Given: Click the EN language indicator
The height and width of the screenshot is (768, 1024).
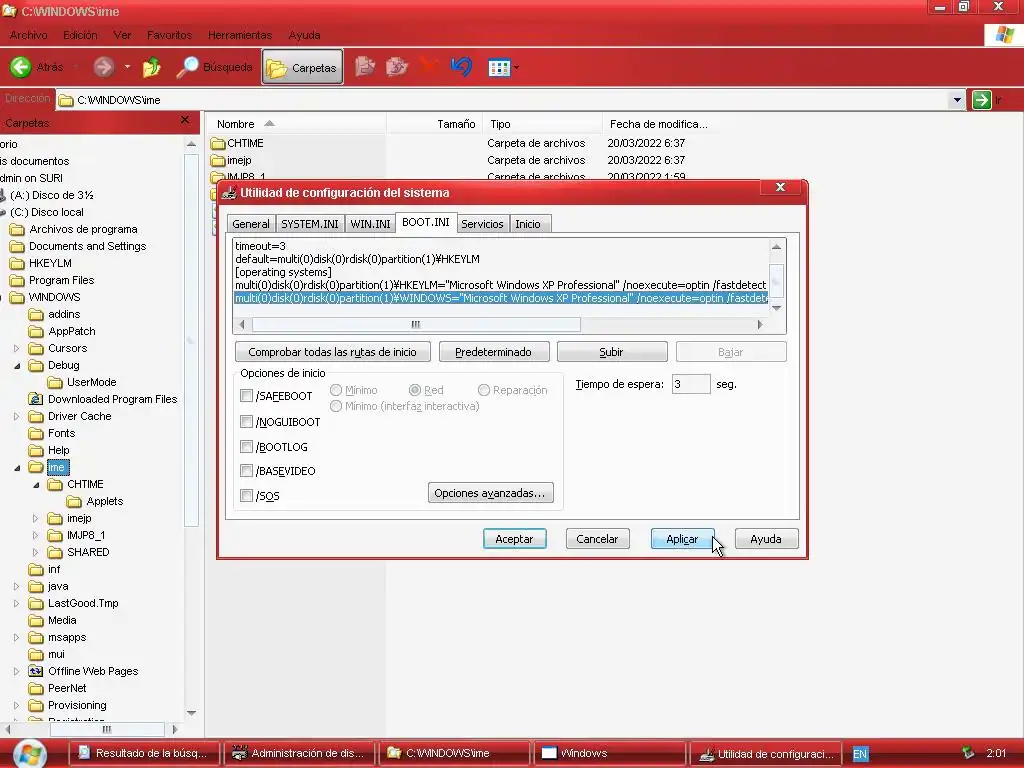Looking at the screenshot, I should click(860, 754).
